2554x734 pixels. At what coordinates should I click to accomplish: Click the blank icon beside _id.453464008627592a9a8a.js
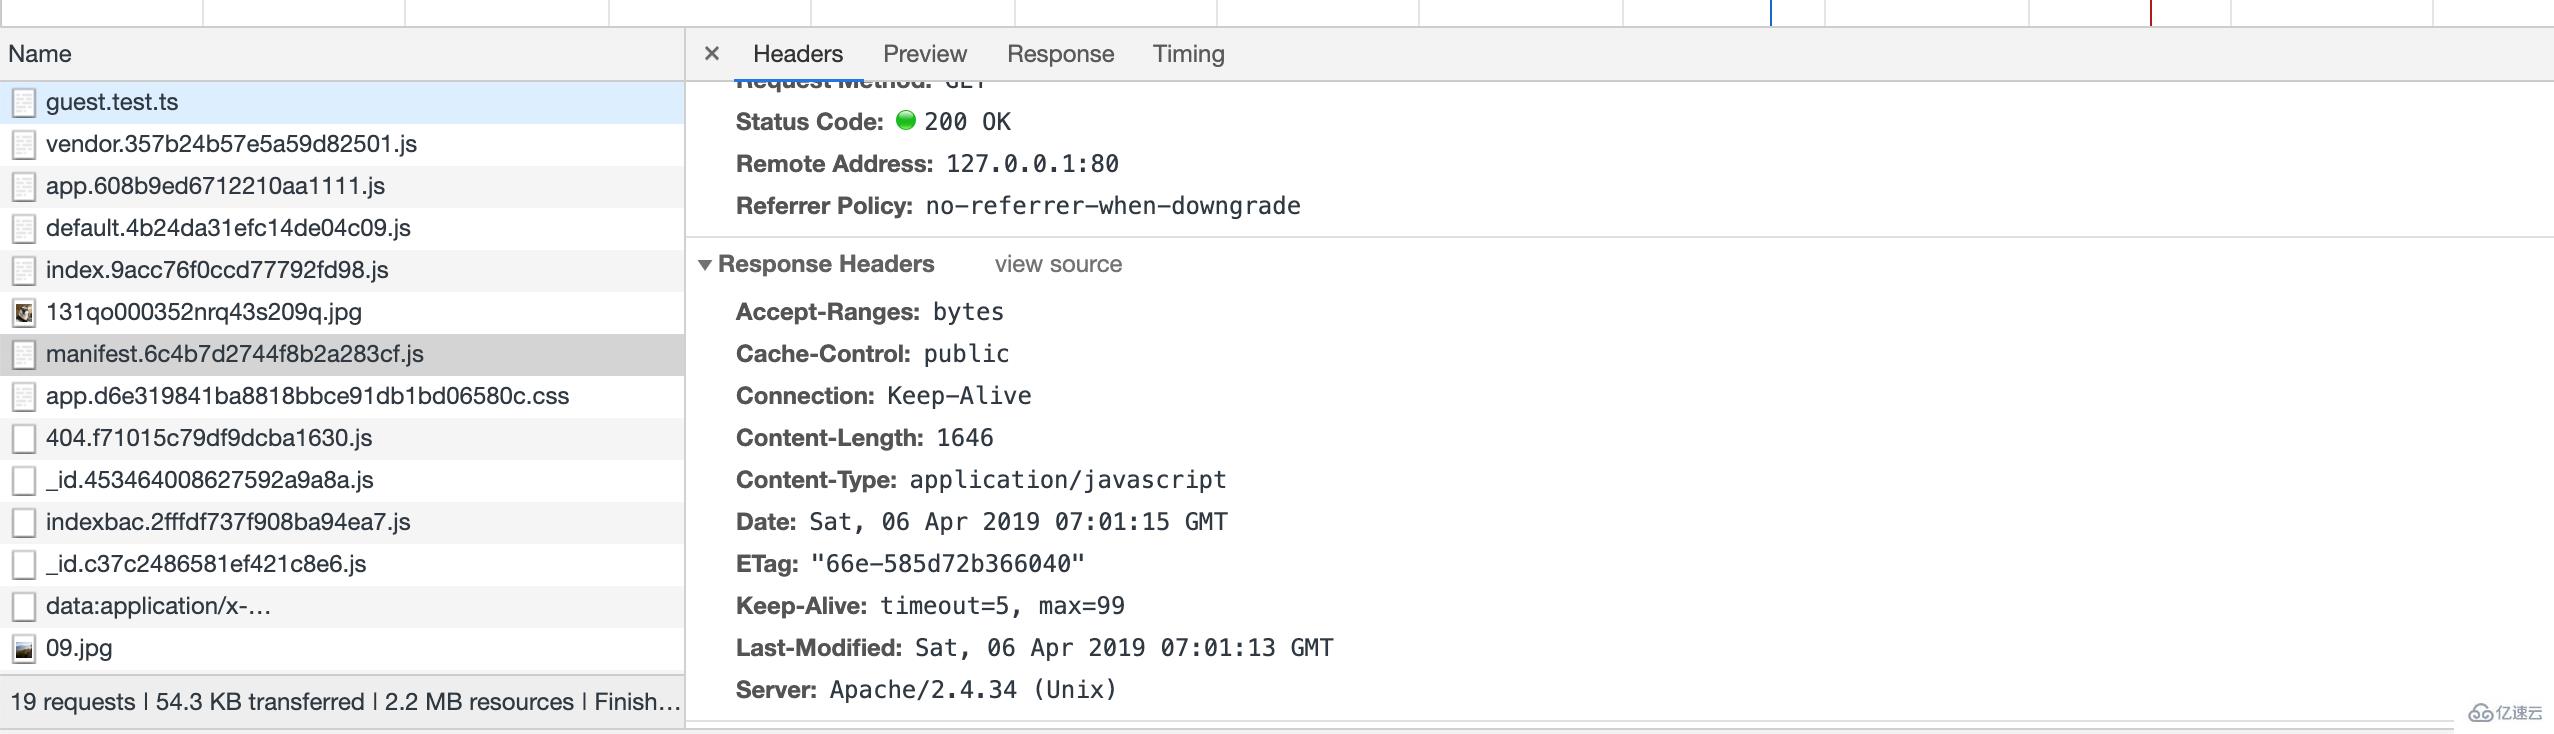tap(24, 481)
